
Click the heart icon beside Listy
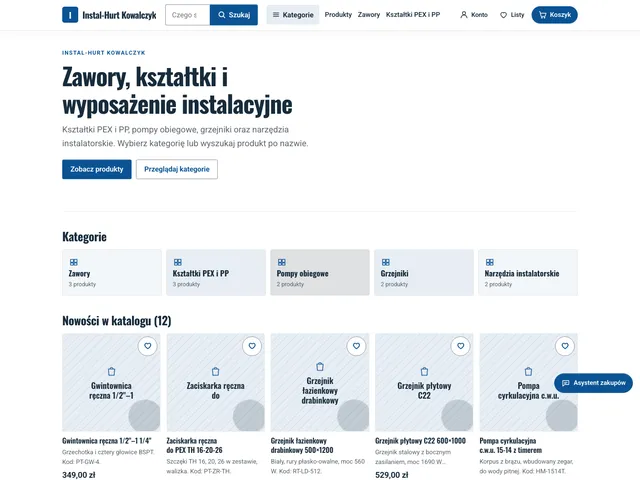[503, 15]
